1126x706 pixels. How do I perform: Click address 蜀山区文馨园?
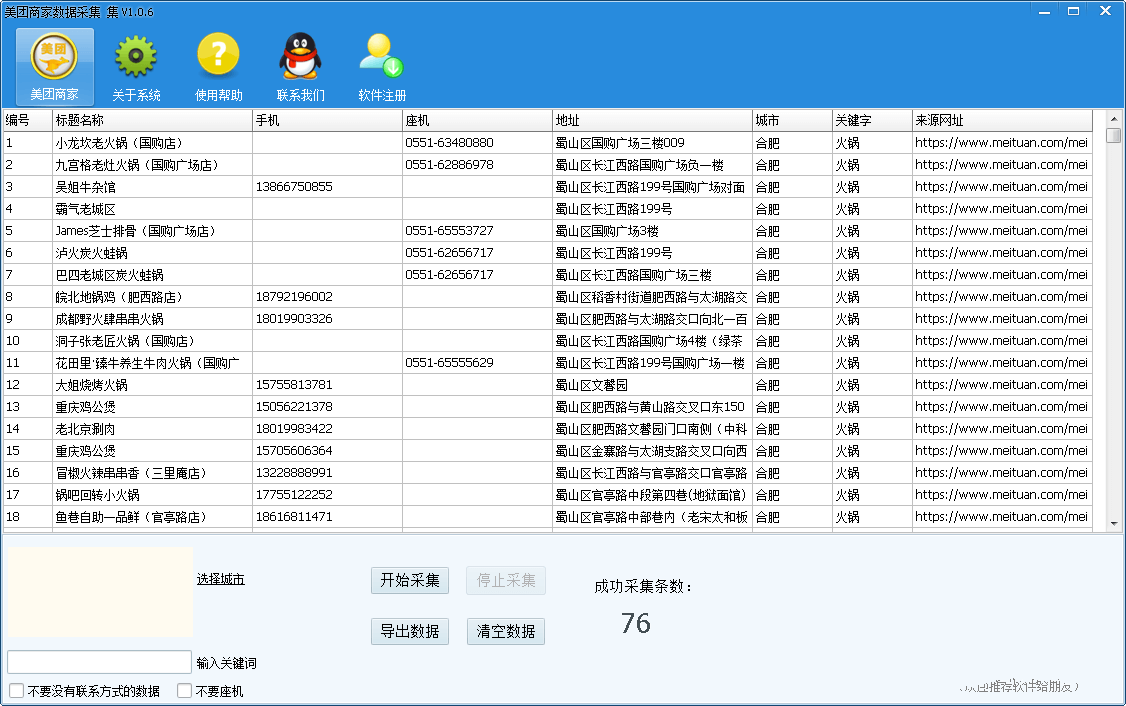pyautogui.click(x=591, y=385)
